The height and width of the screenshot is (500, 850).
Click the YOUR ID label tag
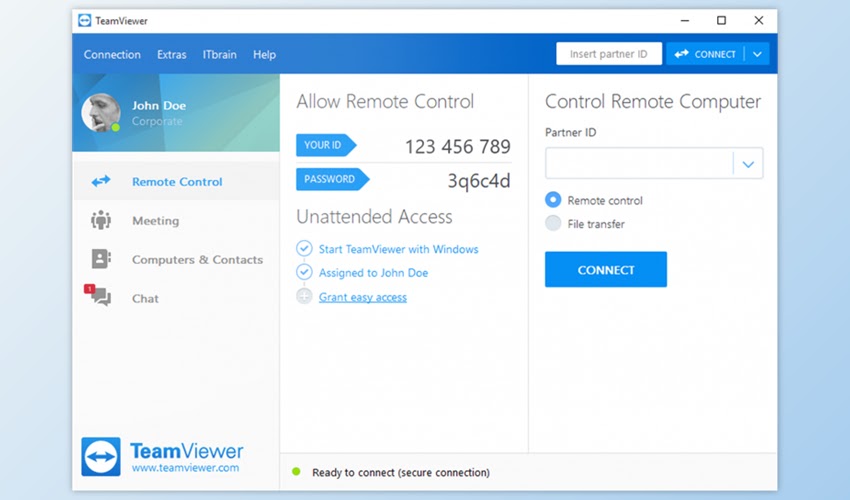point(326,145)
